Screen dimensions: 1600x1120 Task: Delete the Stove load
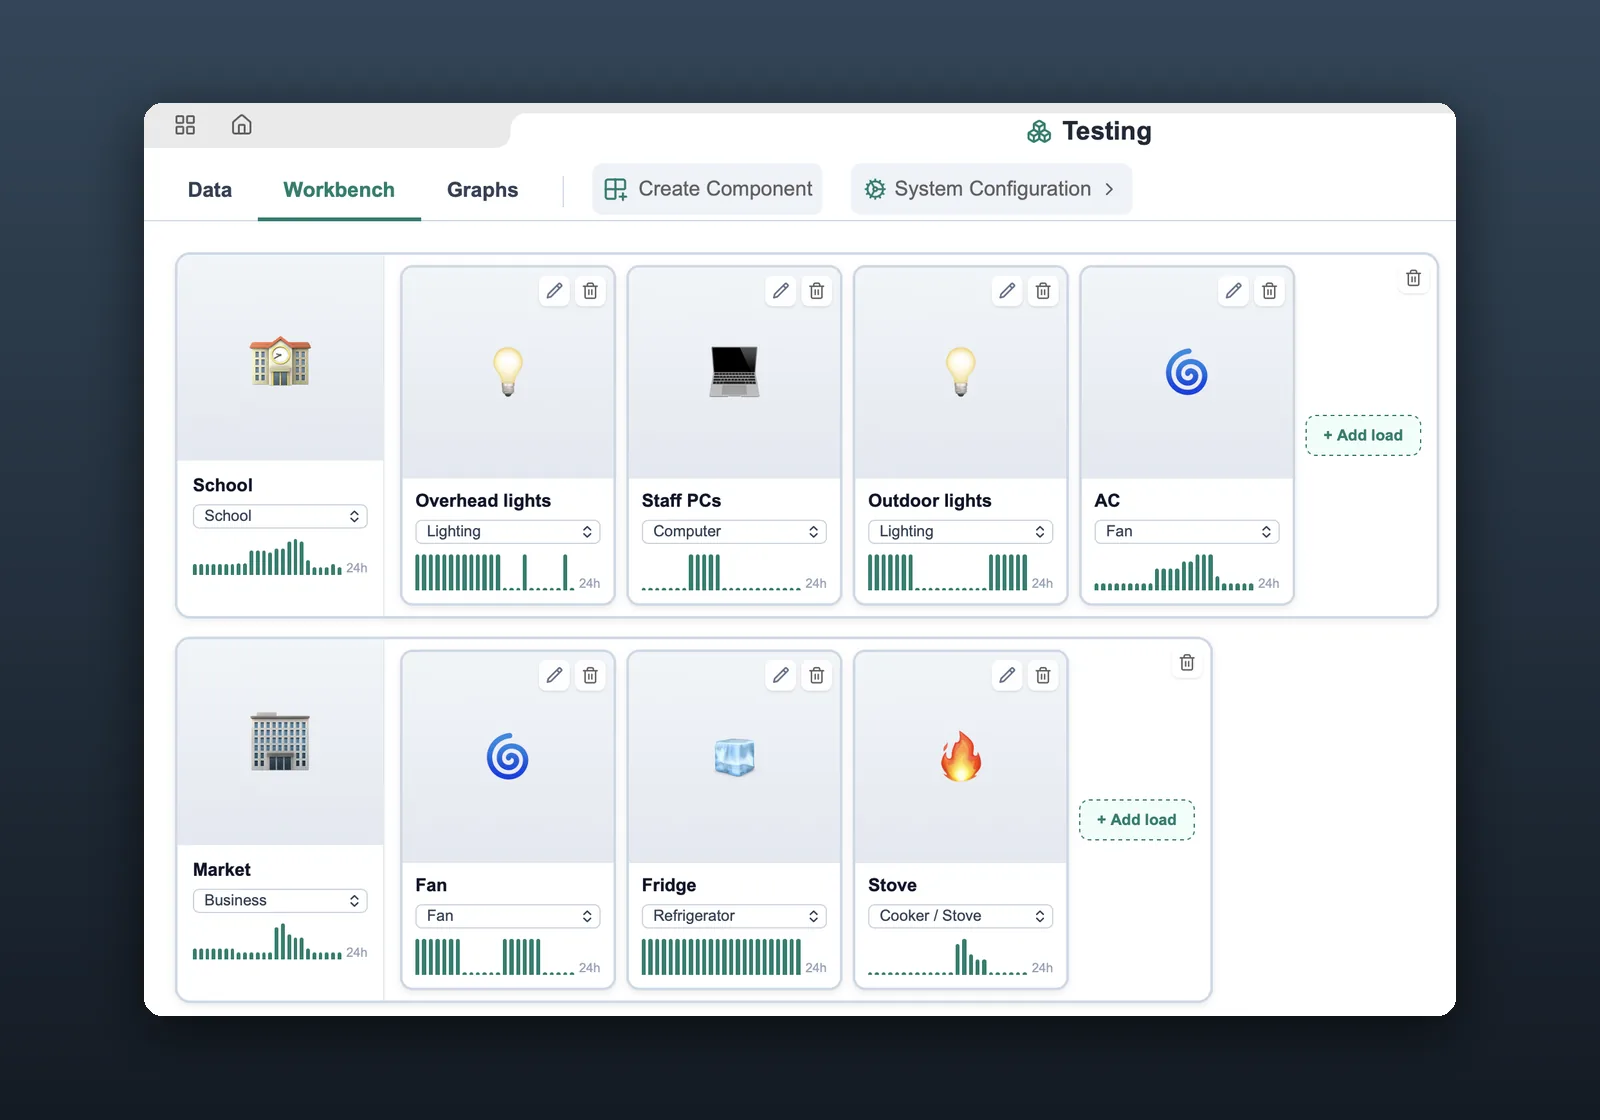point(1043,676)
